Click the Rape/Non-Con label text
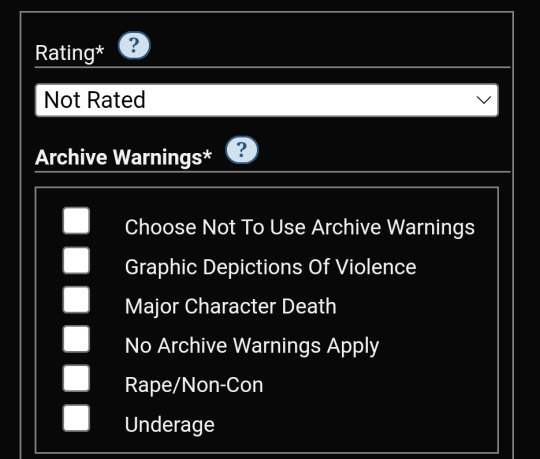The width and height of the screenshot is (540, 459). click(x=194, y=385)
